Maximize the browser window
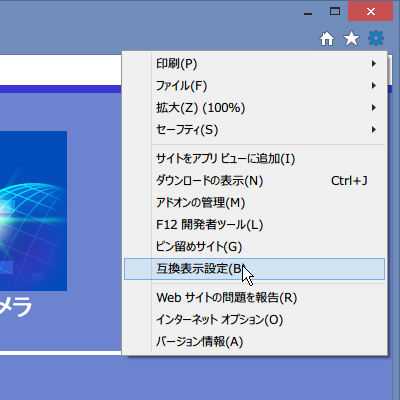The height and width of the screenshot is (400, 400). tap(335, 12)
